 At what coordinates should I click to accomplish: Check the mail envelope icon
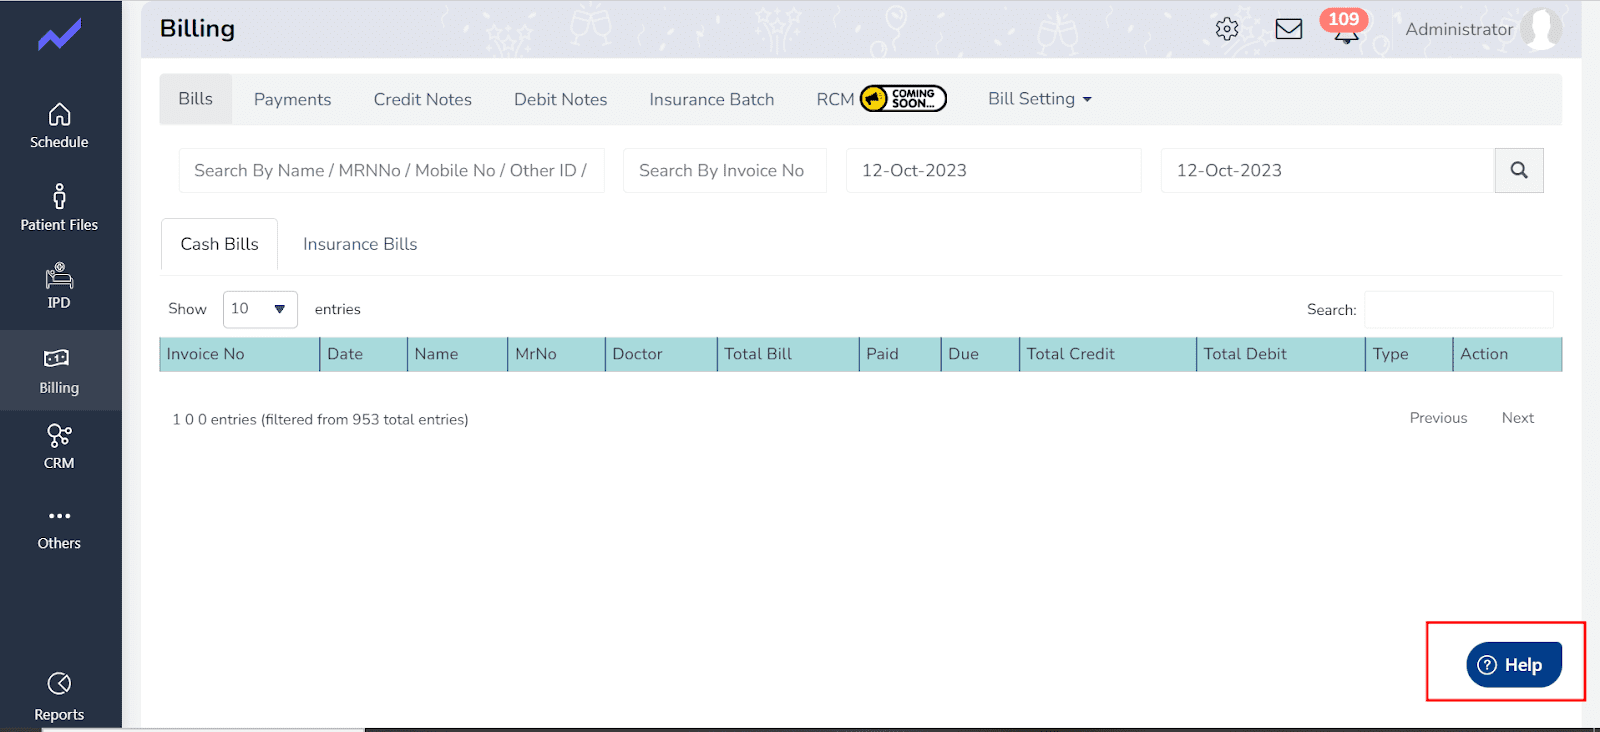1288,29
